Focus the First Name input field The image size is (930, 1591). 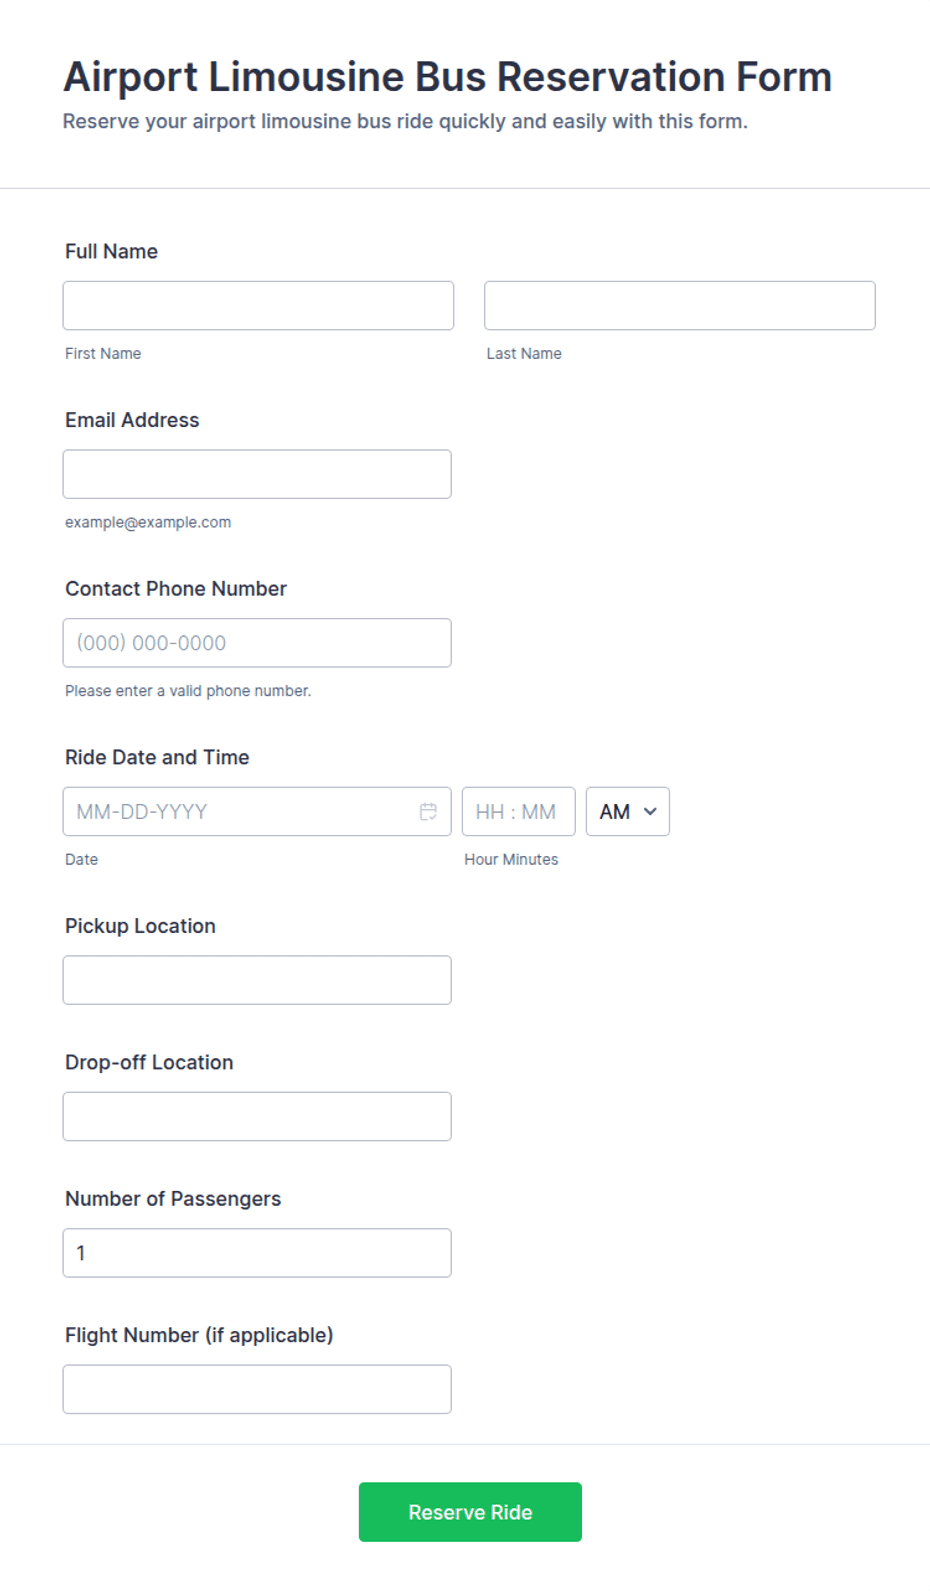(x=258, y=306)
